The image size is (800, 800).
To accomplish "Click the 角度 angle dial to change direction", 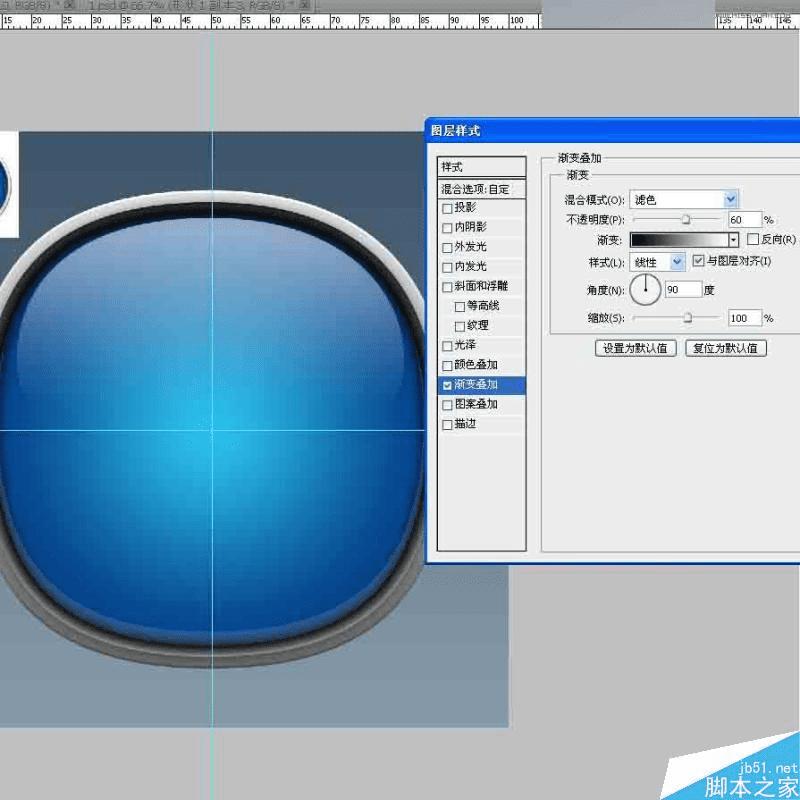I will [646, 289].
